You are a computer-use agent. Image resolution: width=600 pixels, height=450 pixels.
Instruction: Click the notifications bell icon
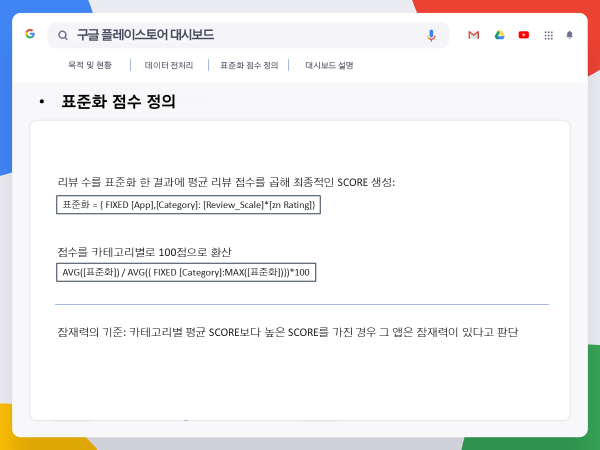(569, 35)
